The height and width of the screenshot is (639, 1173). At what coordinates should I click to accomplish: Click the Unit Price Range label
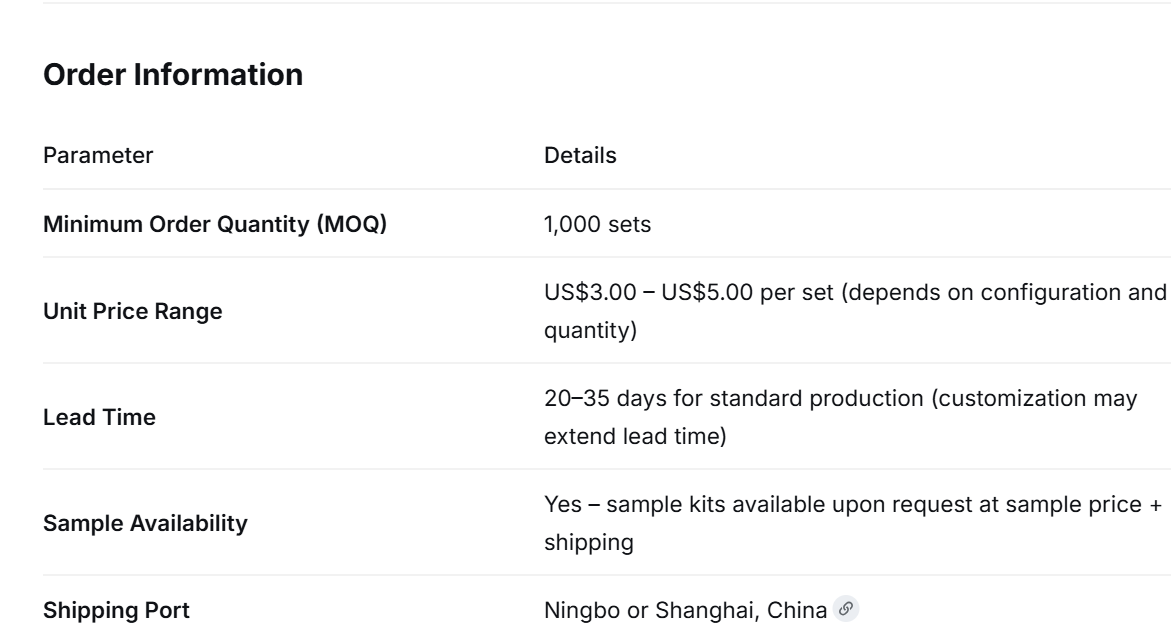(132, 311)
